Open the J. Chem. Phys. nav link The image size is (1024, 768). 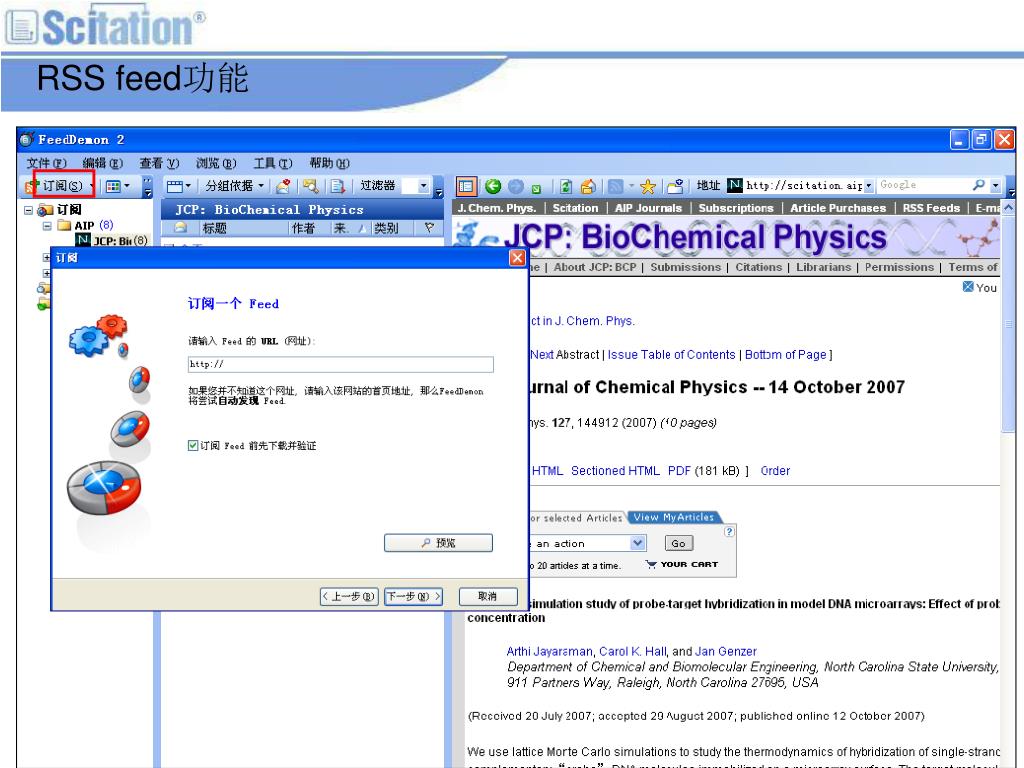(x=496, y=208)
